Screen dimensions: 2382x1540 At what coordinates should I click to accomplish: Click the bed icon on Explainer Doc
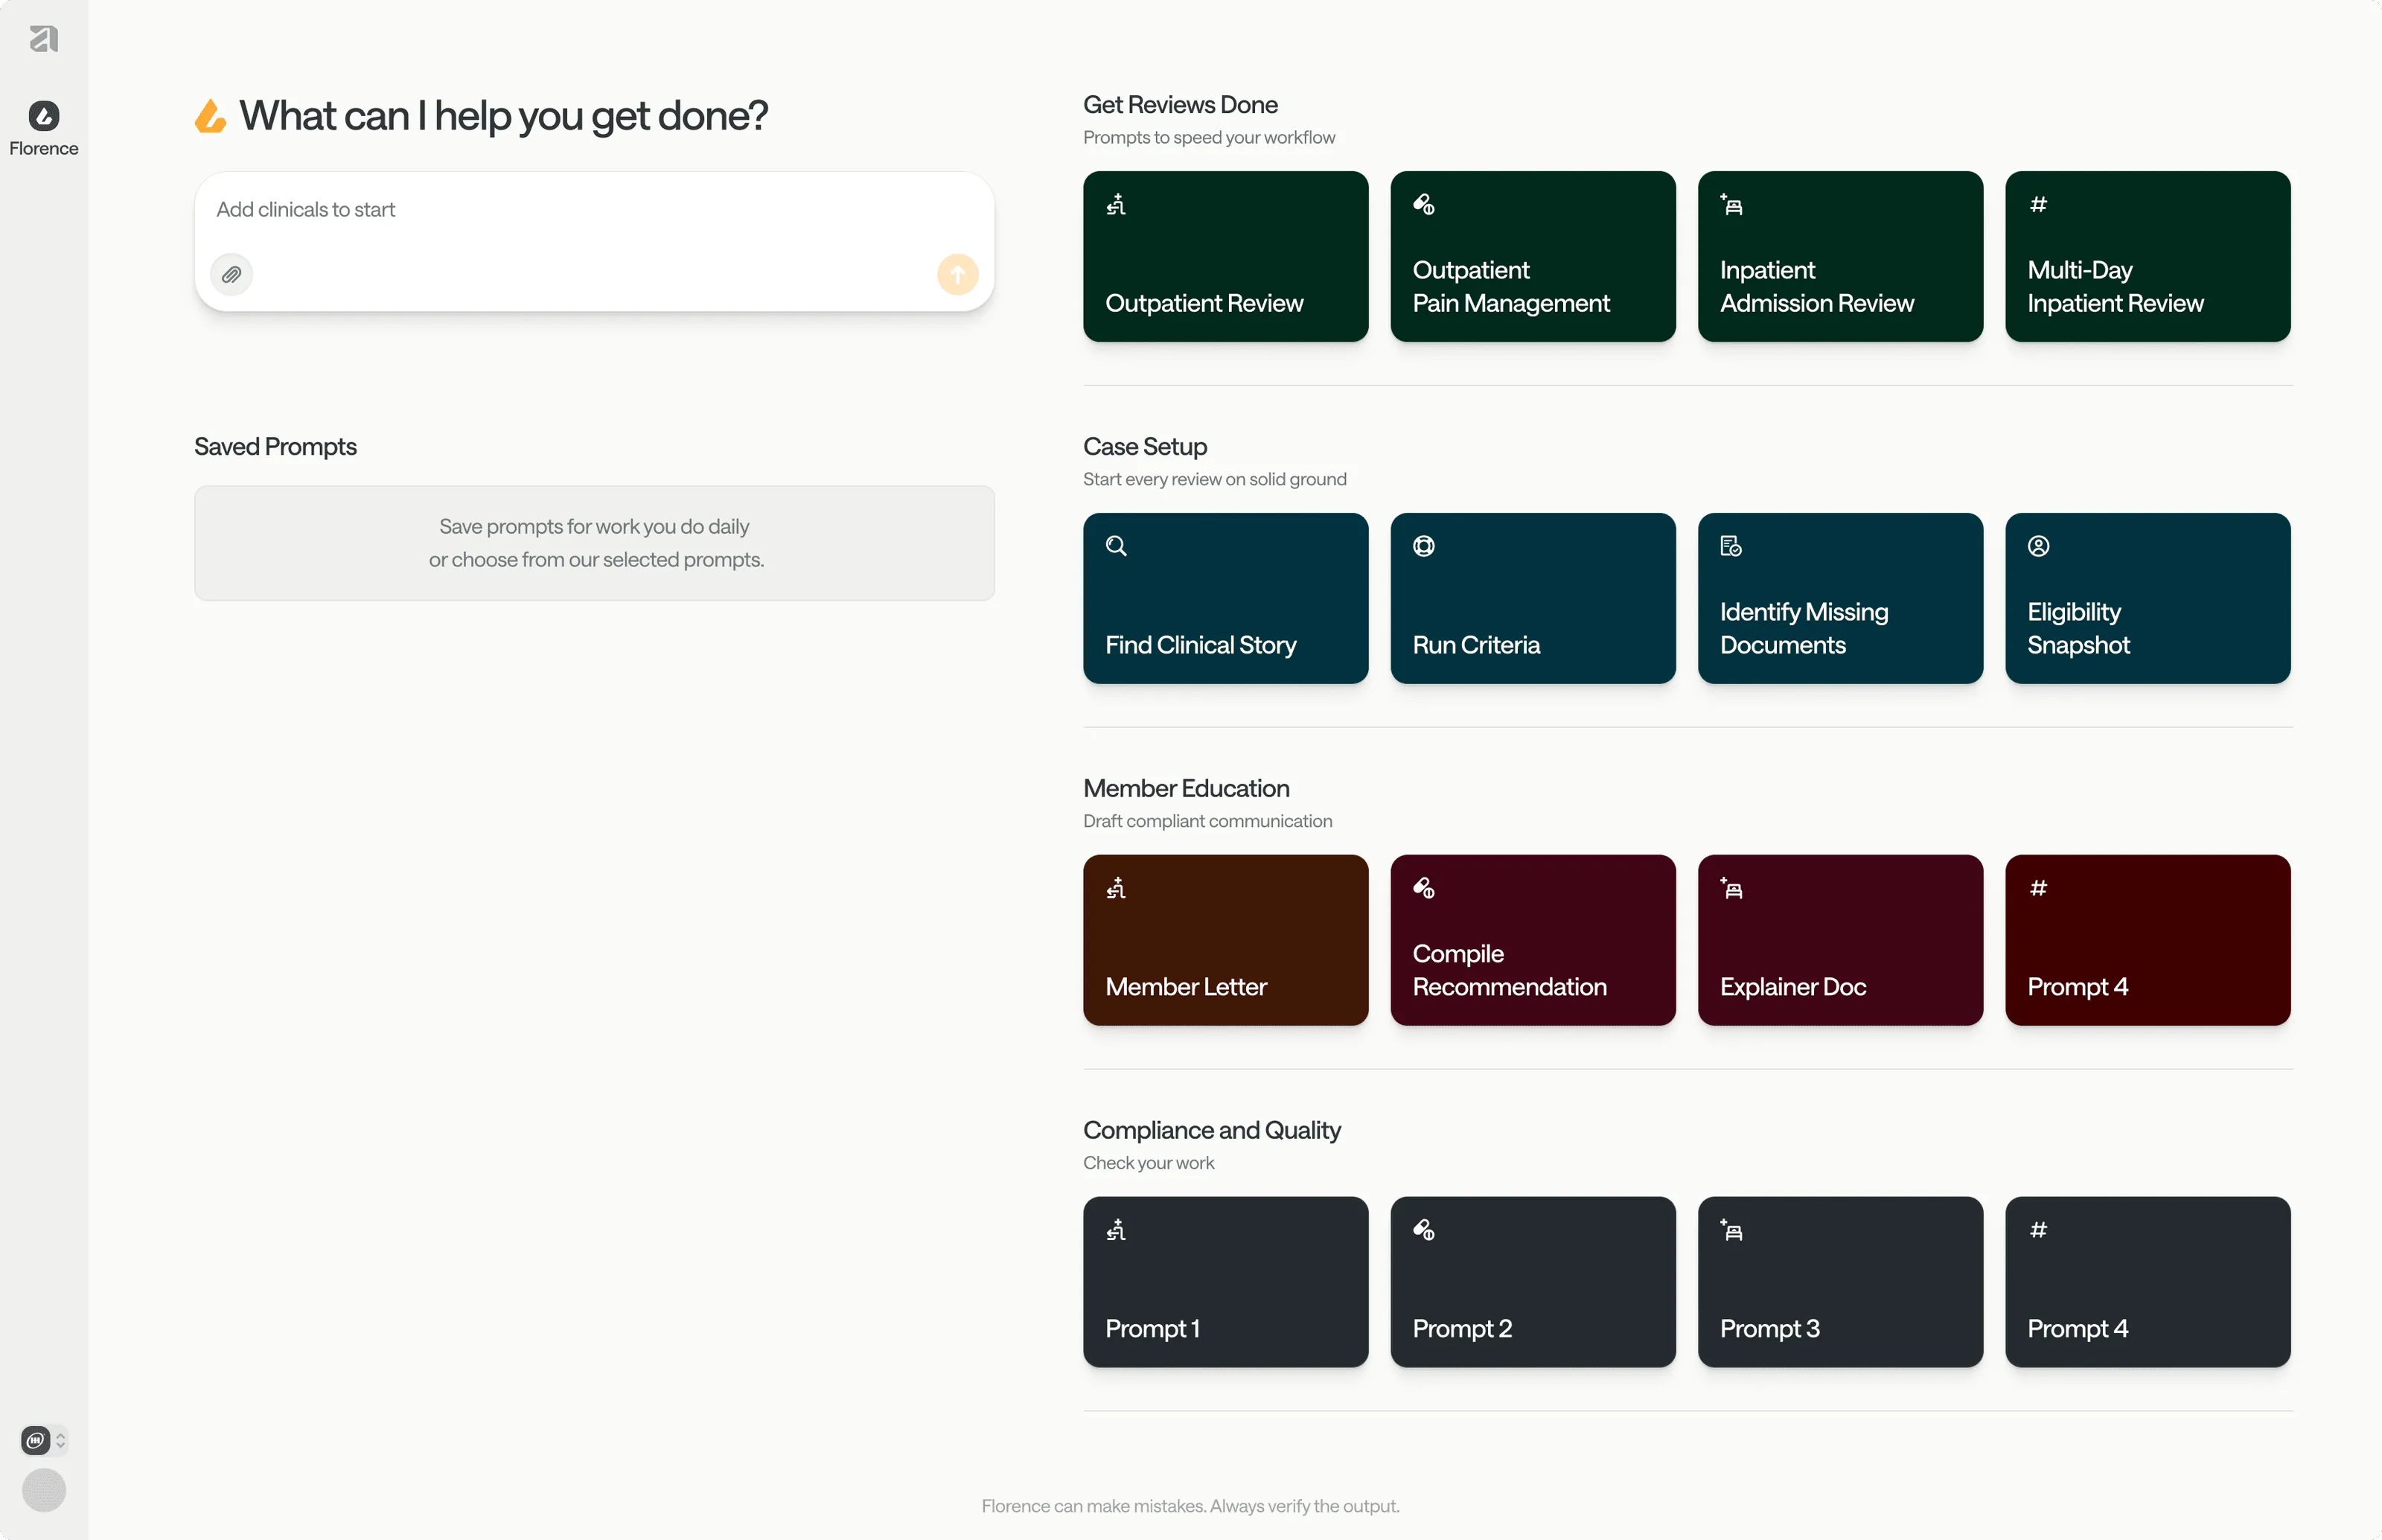(1731, 888)
